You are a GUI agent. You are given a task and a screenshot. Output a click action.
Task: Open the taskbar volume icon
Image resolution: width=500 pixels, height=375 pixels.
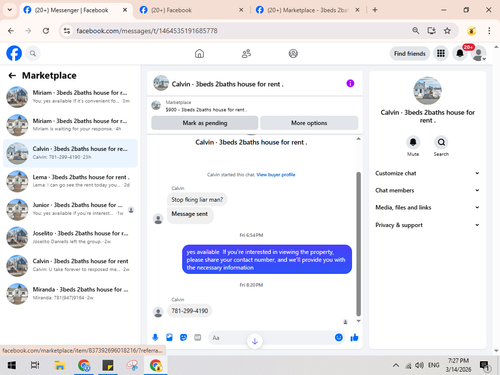[x=419, y=365]
